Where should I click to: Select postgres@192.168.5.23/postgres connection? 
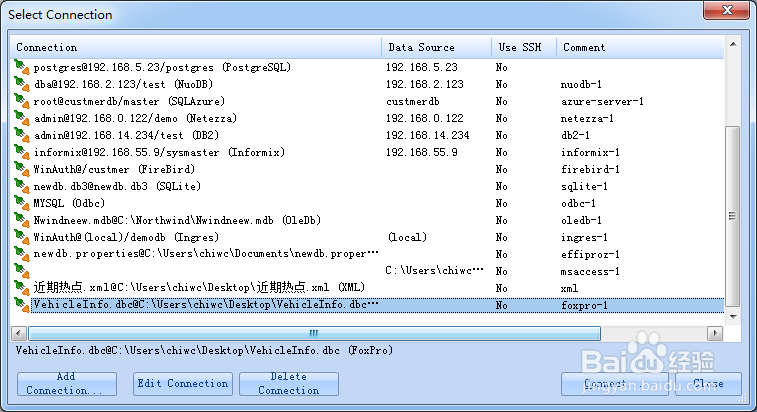pos(162,67)
